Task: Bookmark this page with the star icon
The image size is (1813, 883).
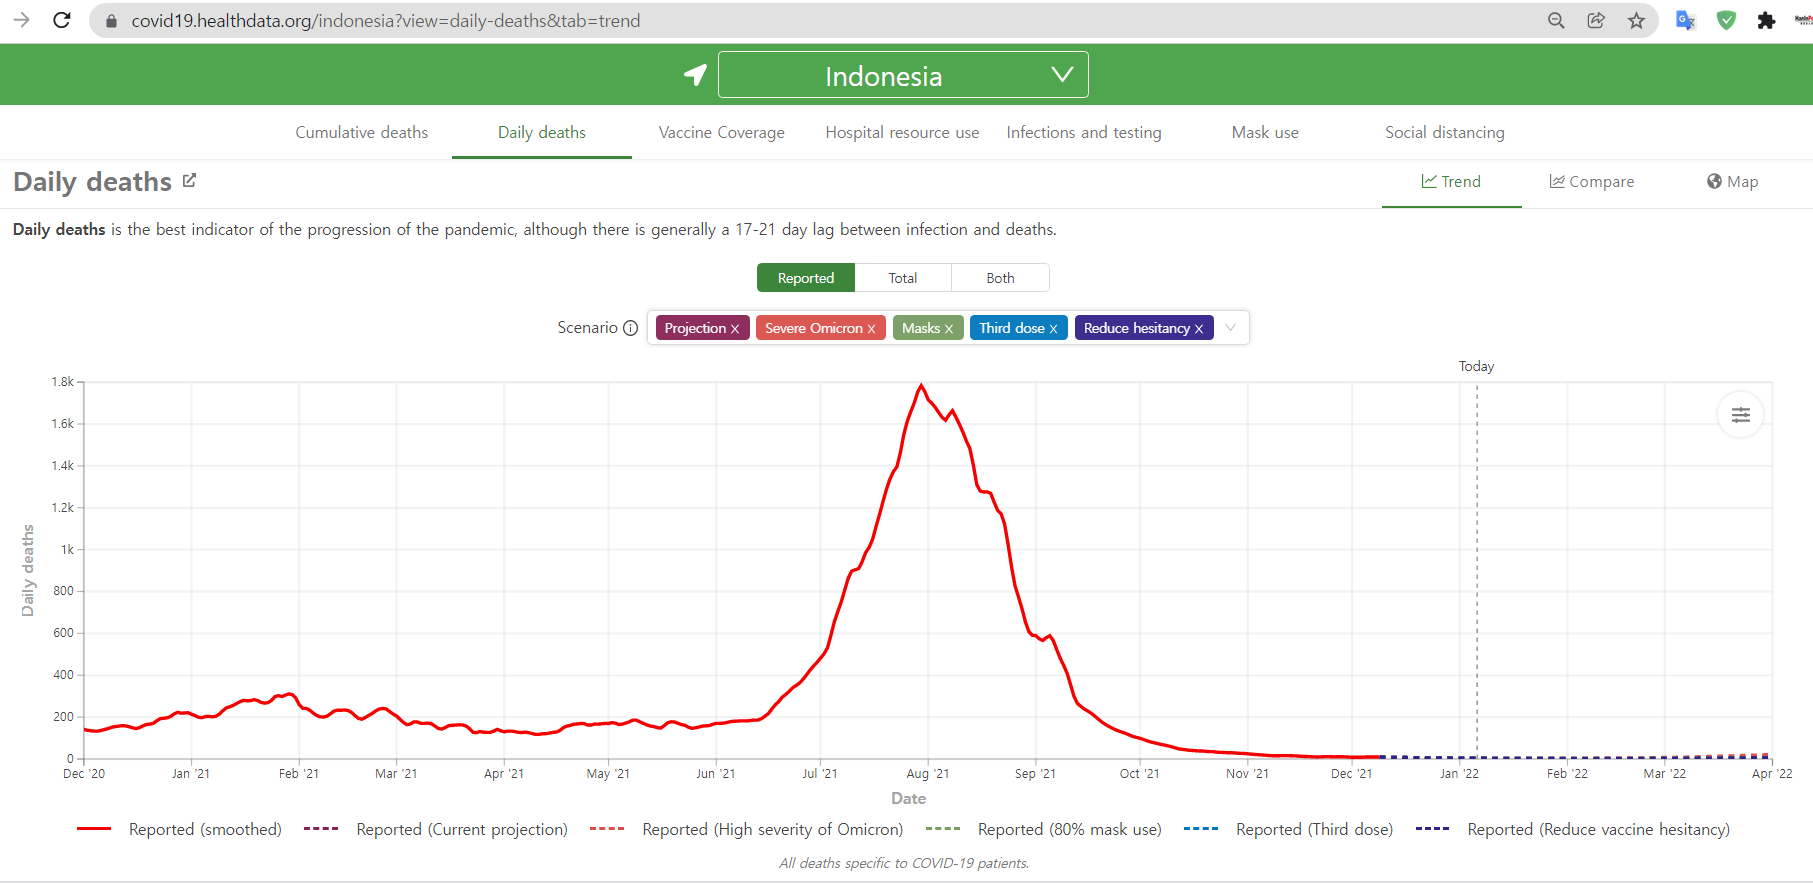Action: click(1636, 20)
